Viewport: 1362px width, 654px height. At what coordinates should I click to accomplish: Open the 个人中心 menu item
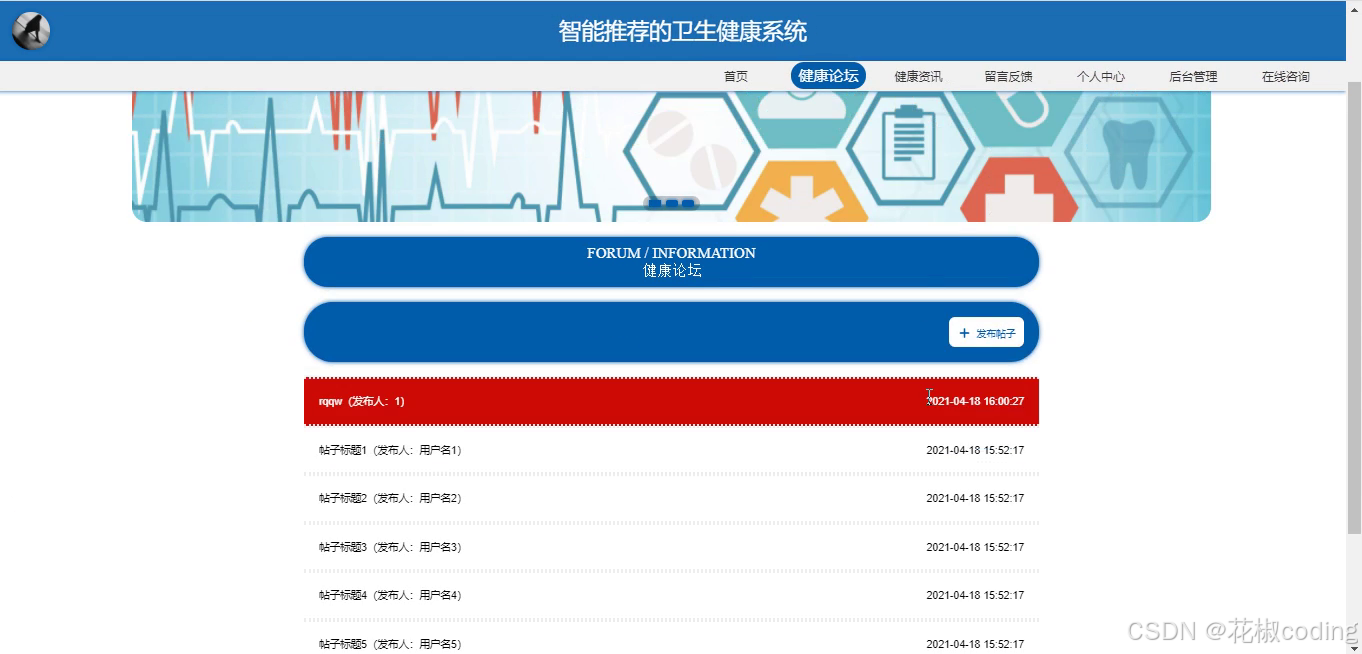click(x=1101, y=75)
